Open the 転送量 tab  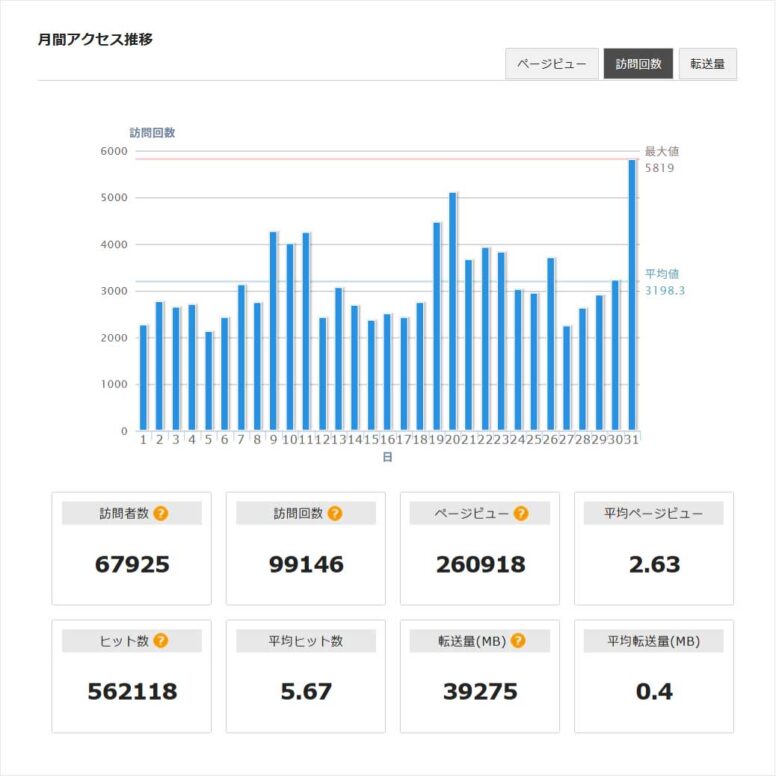[708, 64]
